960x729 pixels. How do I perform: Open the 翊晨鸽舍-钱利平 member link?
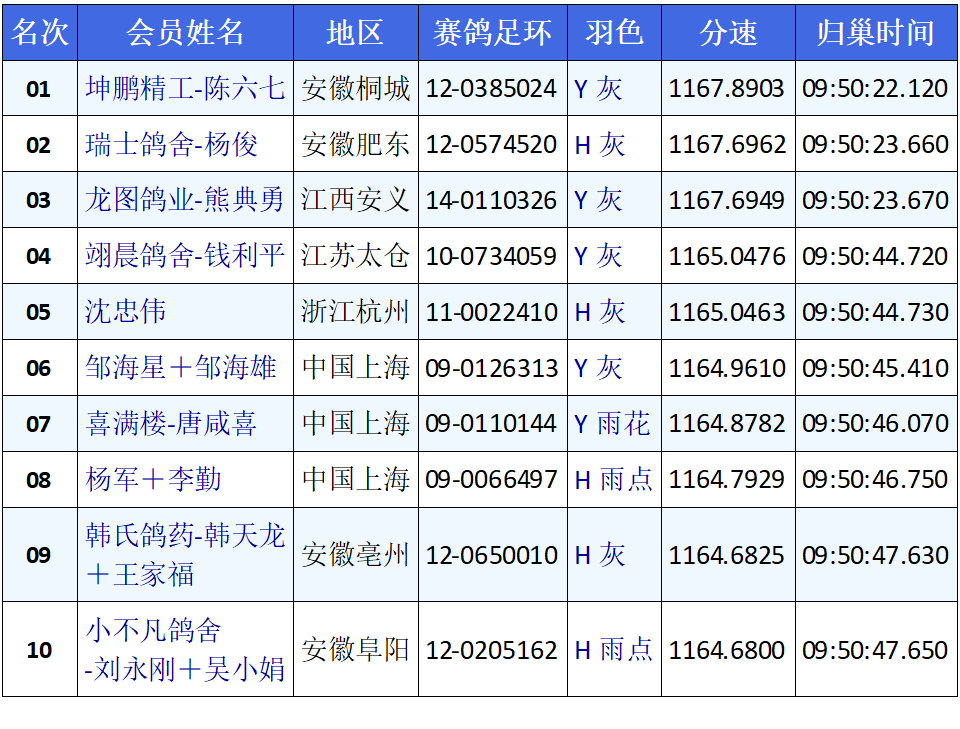(x=185, y=256)
